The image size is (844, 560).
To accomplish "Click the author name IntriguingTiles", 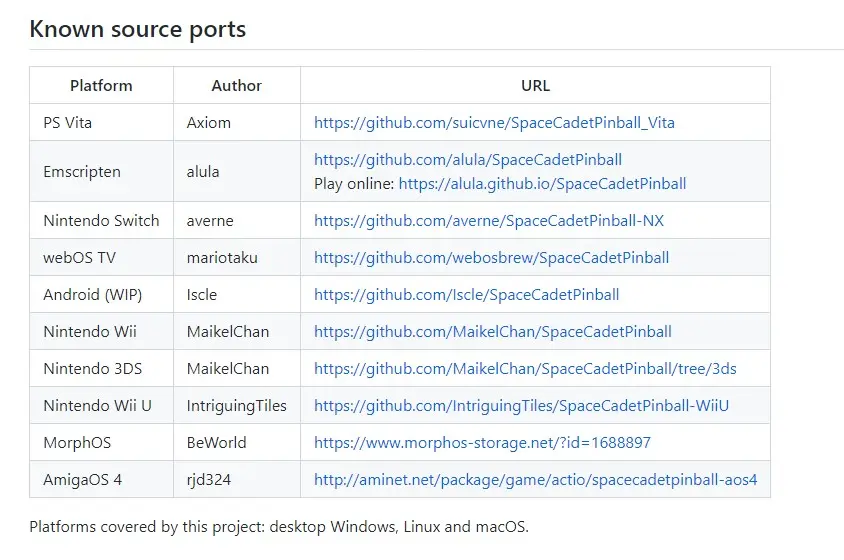I will coord(236,405).
